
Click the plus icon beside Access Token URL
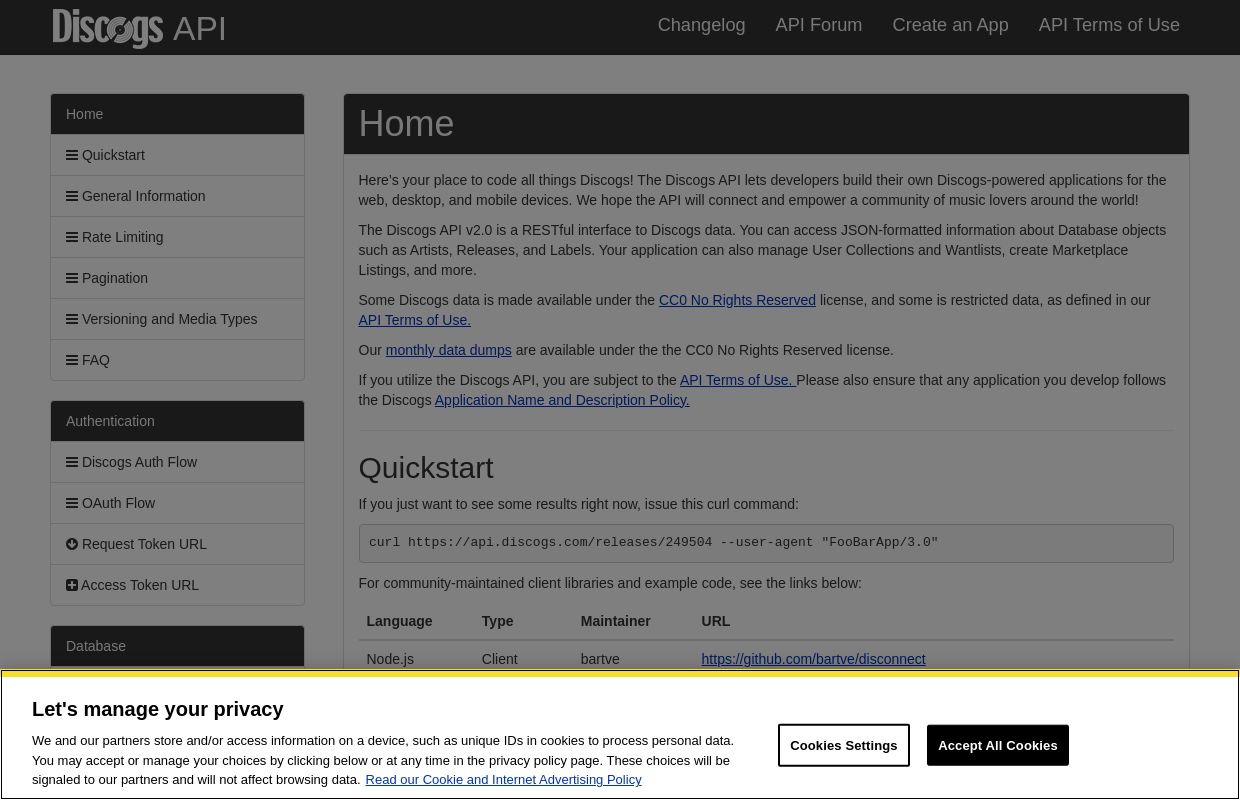[72, 585]
